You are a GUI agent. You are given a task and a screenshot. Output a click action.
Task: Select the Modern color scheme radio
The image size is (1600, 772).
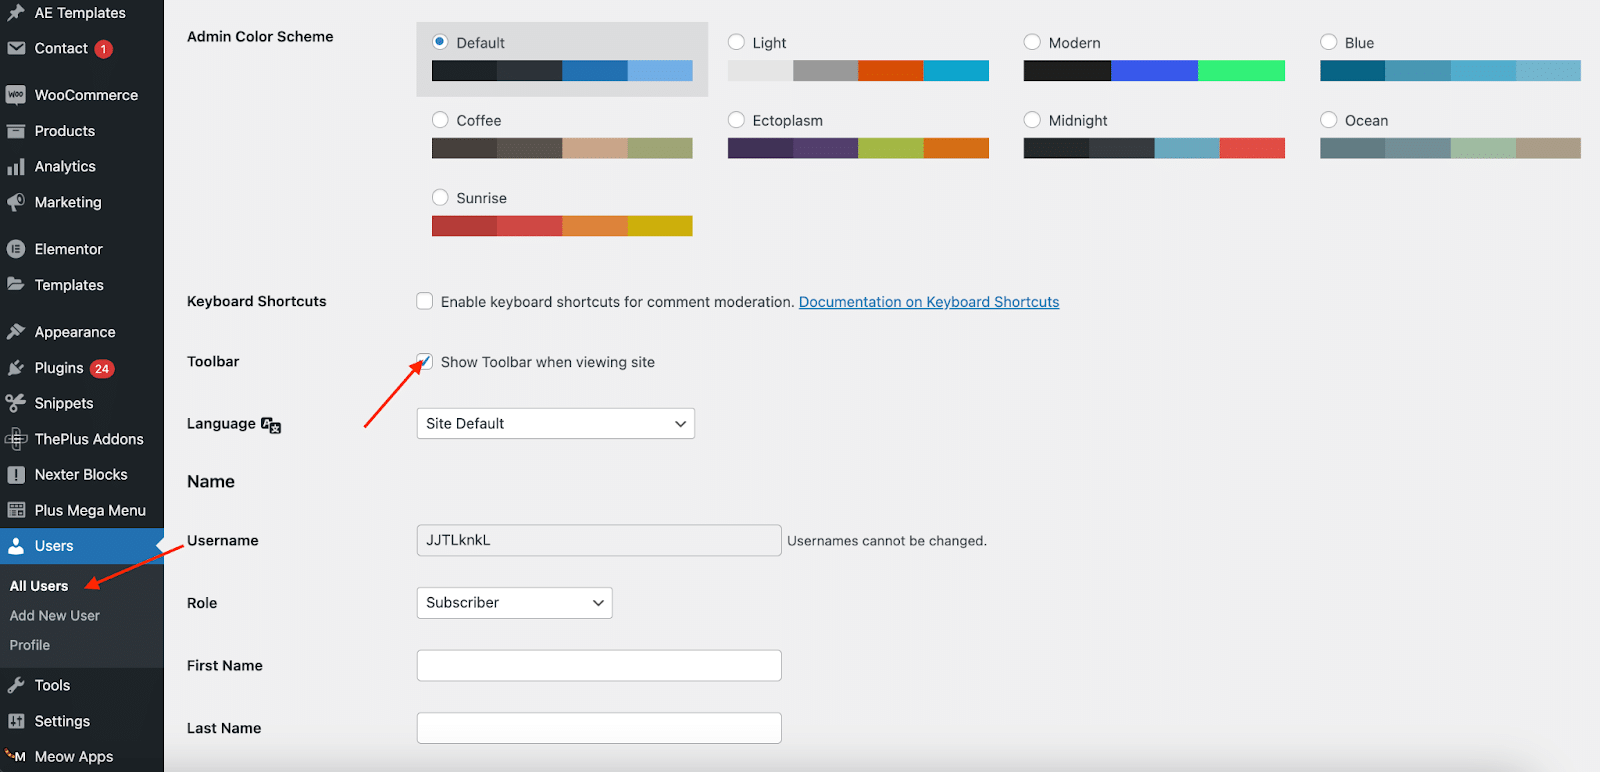coord(1032,42)
